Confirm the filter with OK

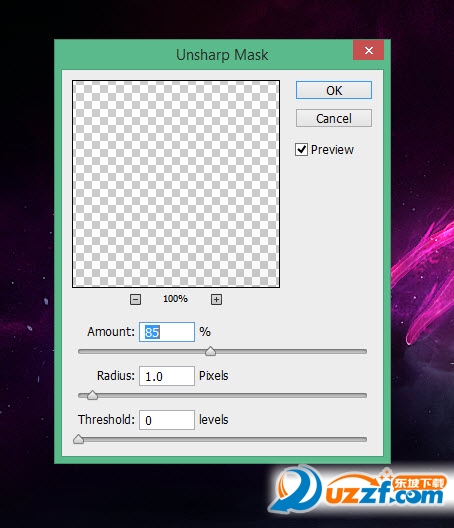point(334,90)
